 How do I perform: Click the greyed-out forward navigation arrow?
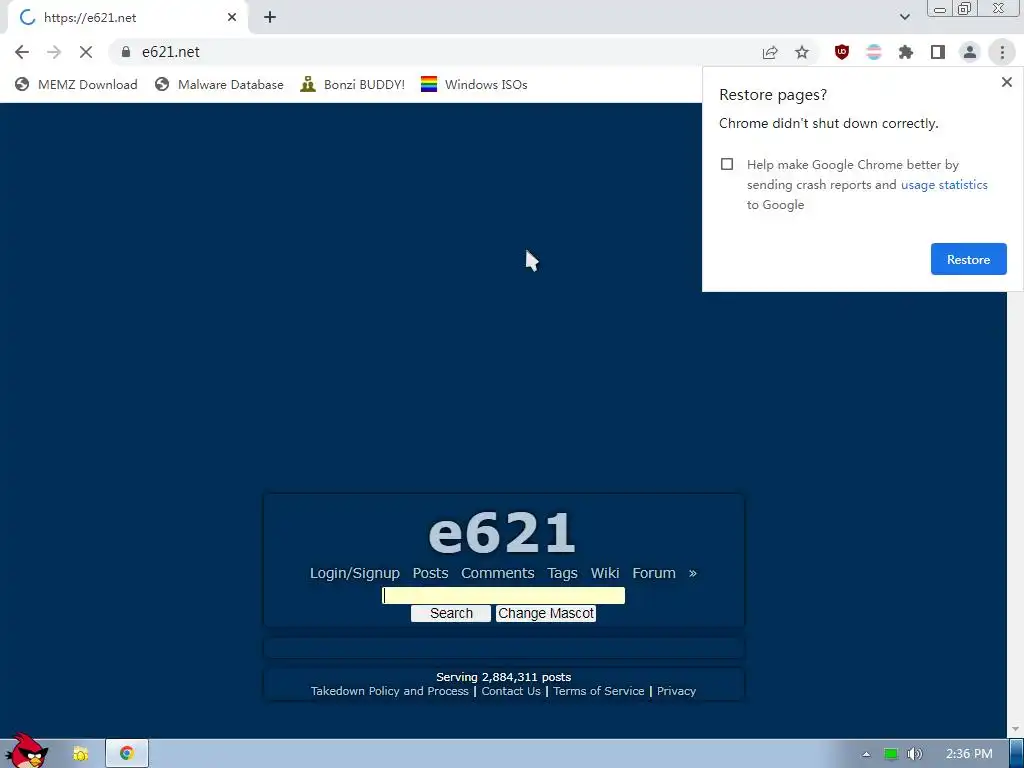[54, 52]
